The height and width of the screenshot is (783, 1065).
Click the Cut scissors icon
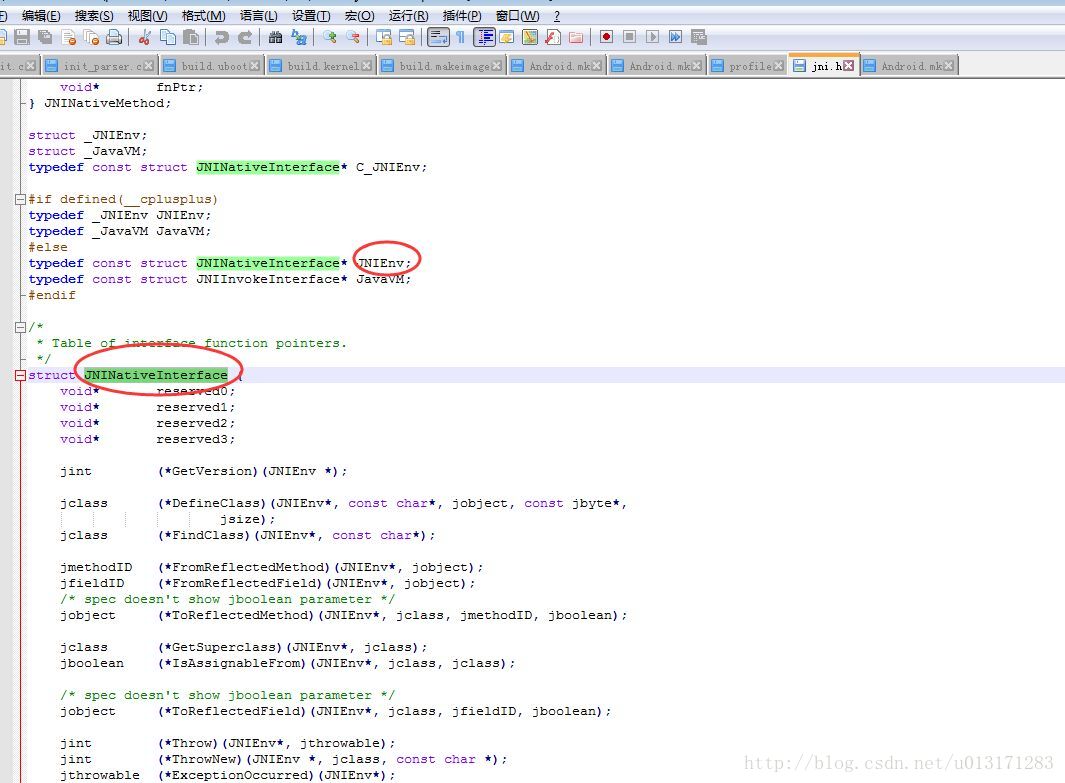point(144,37)
